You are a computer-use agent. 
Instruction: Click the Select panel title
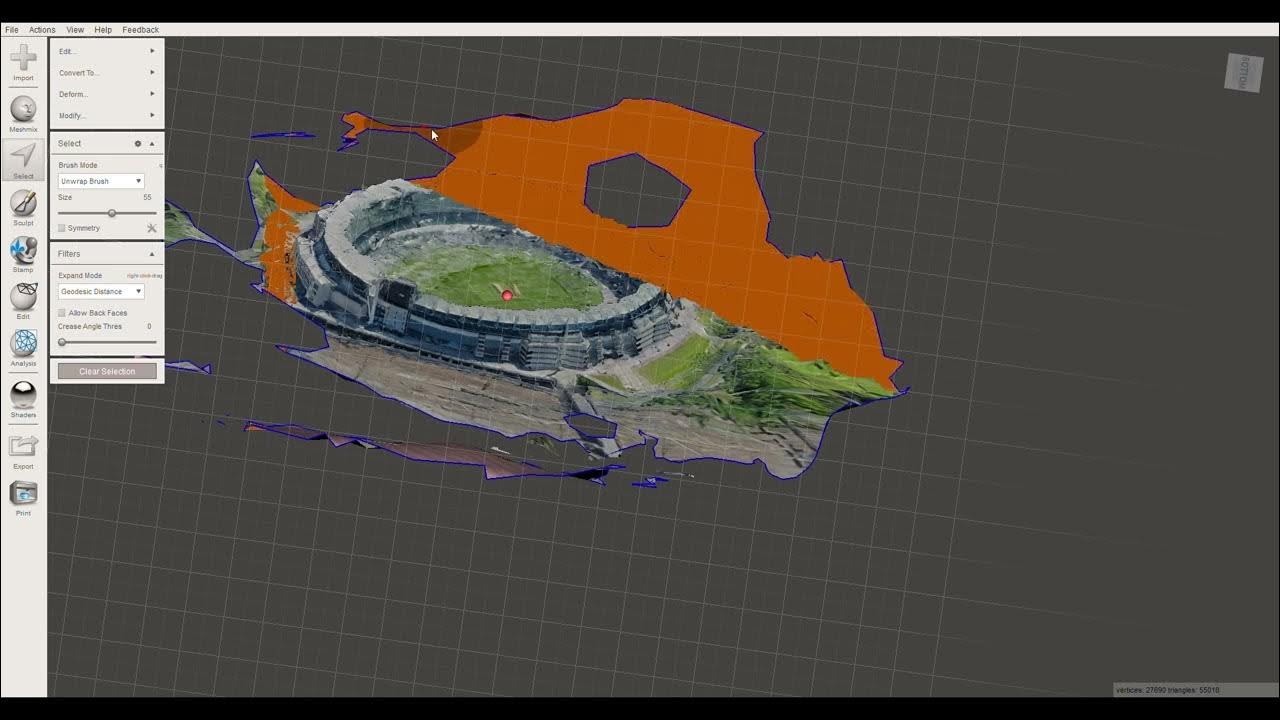tap(69, 143)
